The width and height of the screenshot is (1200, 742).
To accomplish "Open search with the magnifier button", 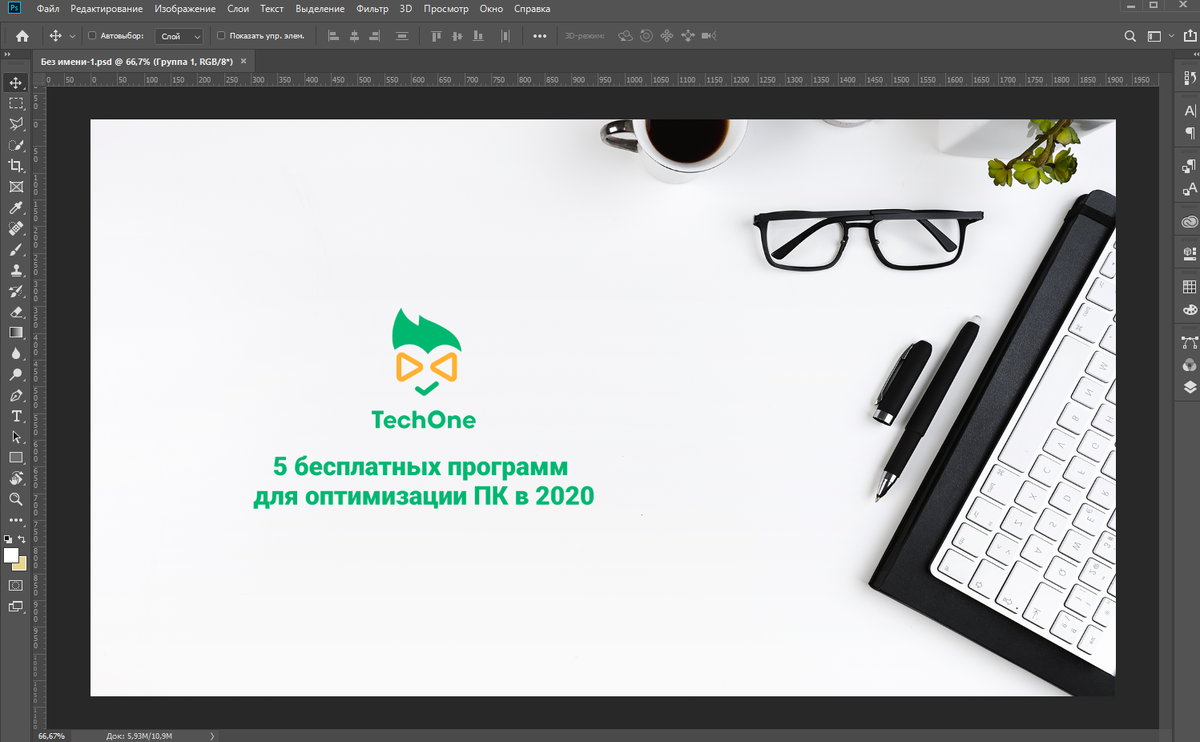I will [x=1130, y=35].
